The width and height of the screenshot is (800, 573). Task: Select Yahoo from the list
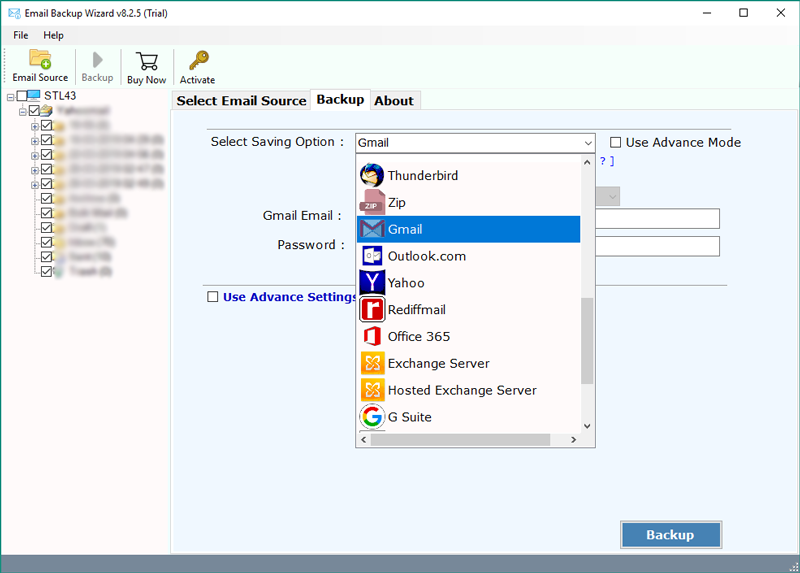coord(468,283)
